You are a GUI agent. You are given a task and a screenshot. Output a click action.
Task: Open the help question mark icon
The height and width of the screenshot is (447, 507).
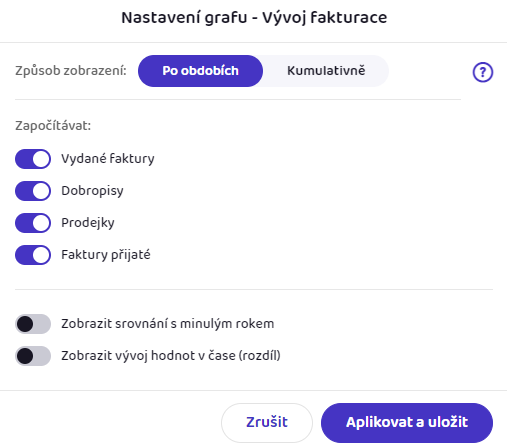pyautogui.click(x=482, y=72)
